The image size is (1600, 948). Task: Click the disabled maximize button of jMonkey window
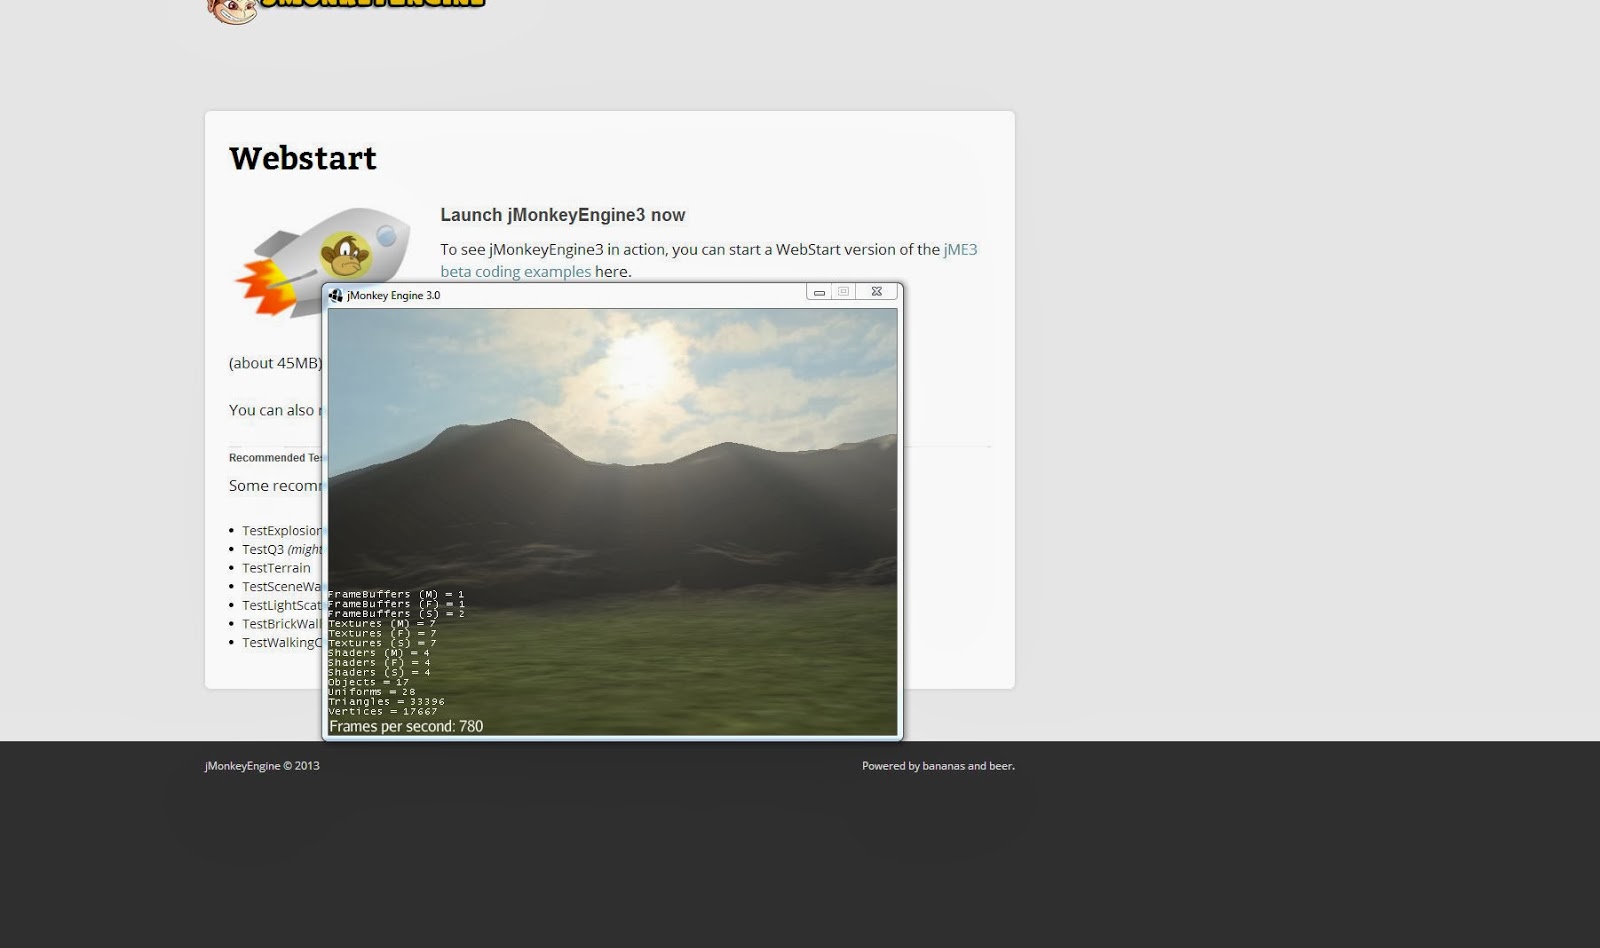[x=843, y=292]
